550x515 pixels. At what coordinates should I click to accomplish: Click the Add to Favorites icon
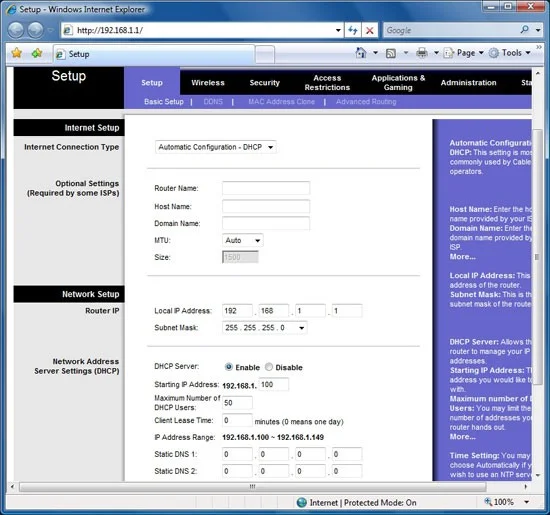[x=37, y=53]
